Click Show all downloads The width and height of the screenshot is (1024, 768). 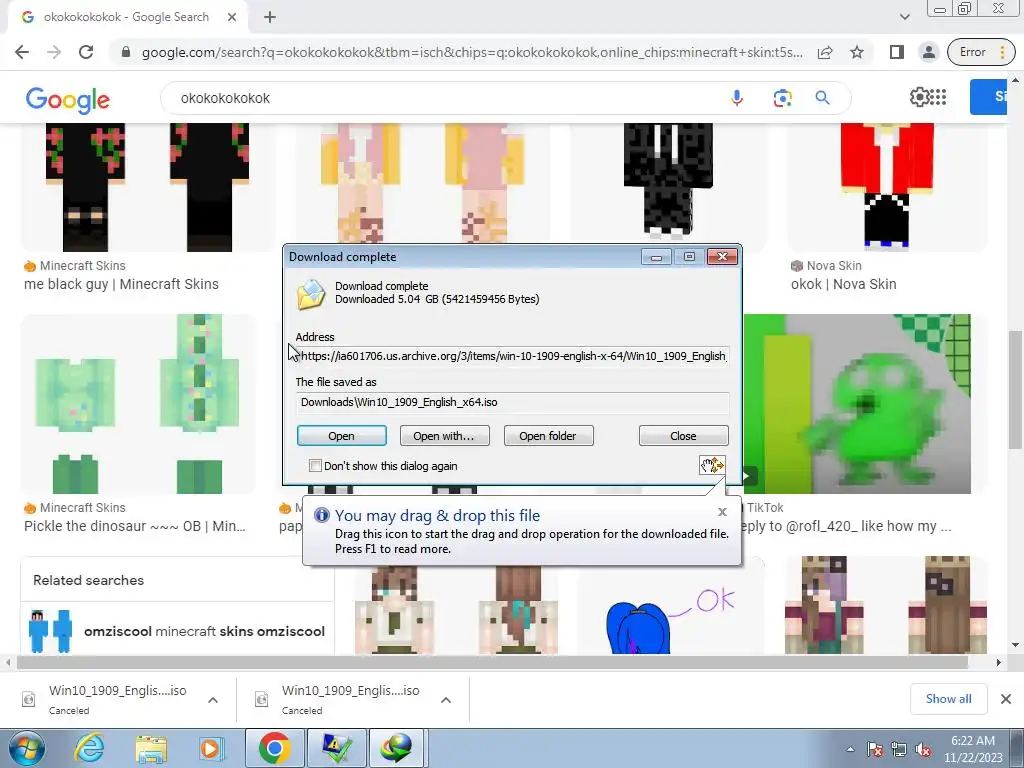pos(948,699)
